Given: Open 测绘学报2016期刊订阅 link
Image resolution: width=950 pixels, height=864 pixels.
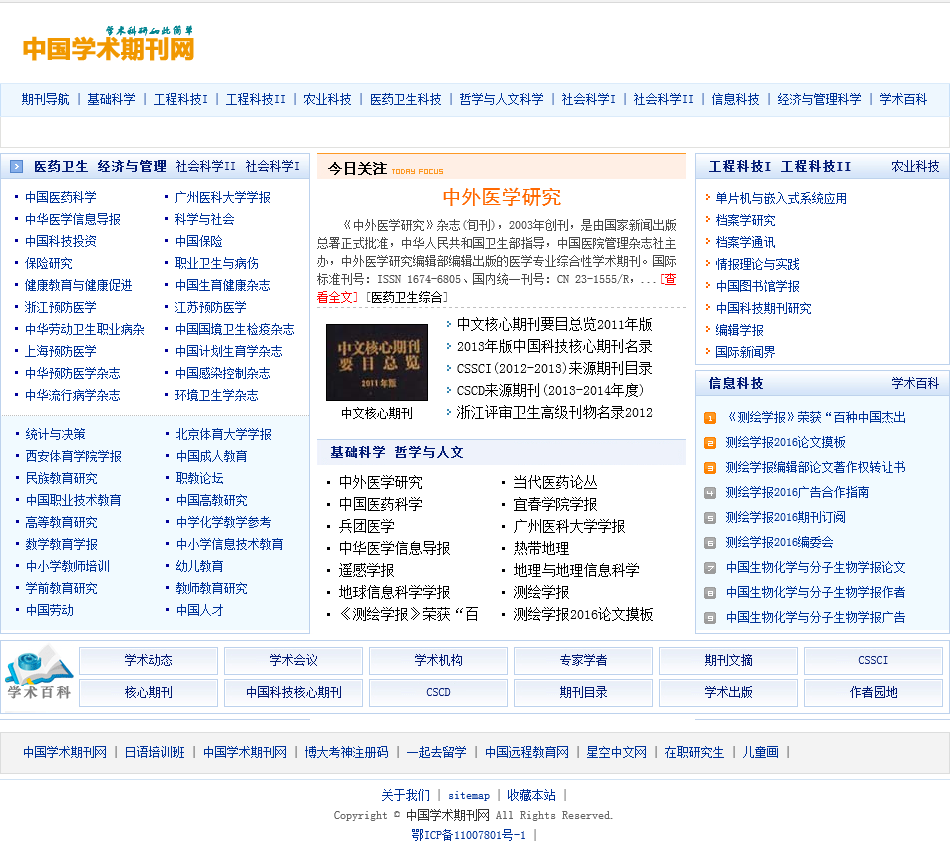Looking at the screenshot, I should point(785,517).
